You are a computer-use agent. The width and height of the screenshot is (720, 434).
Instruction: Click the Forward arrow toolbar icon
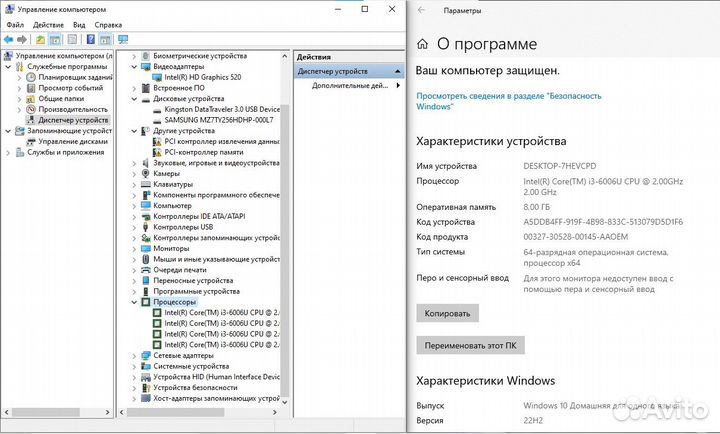click(22, 40)
